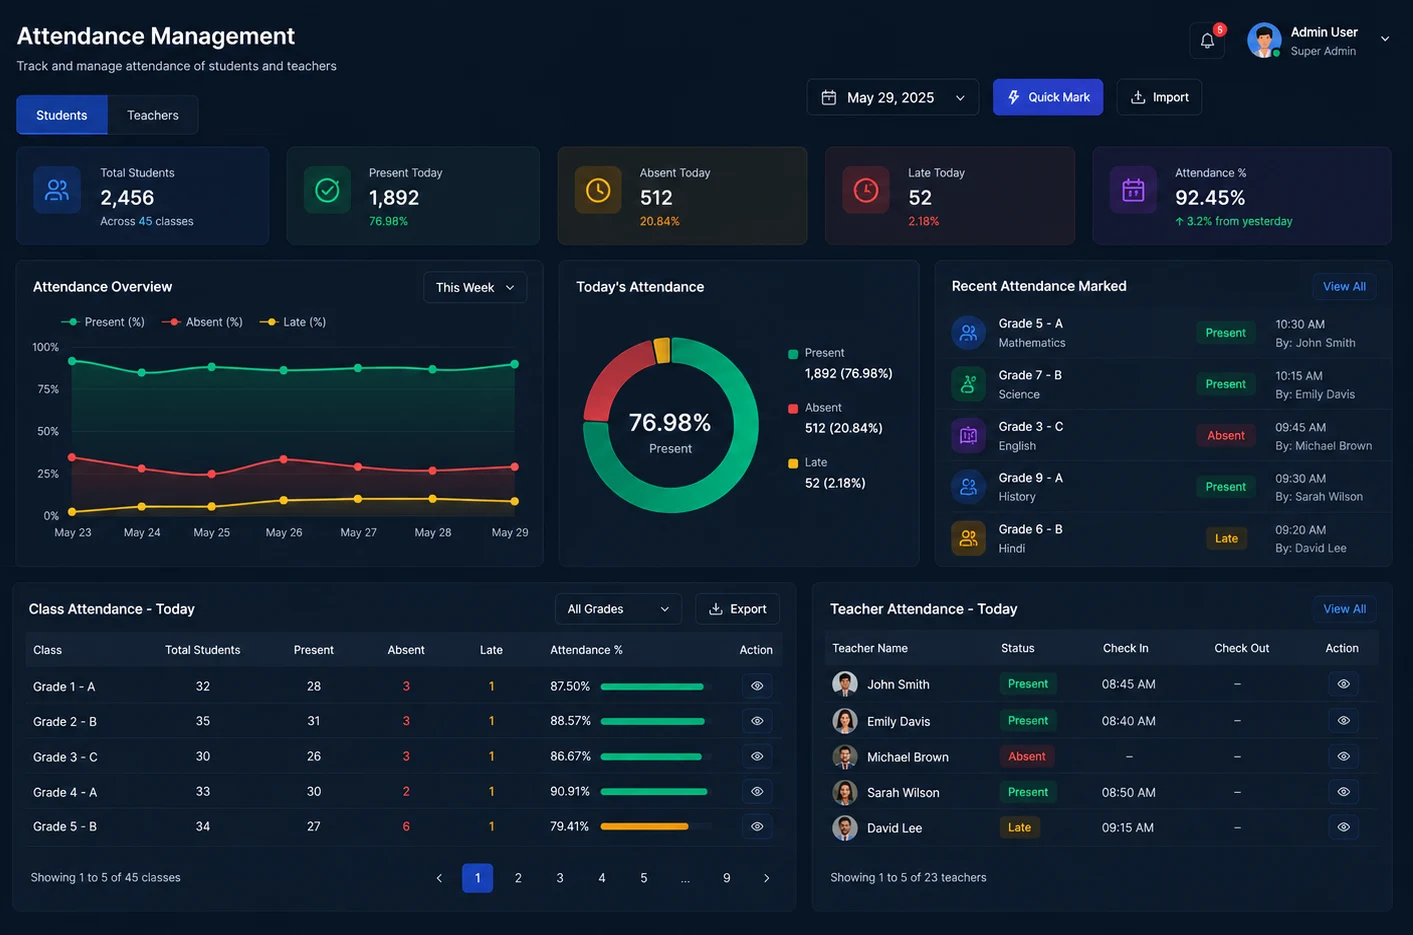
Task: Click the Grade 3 - C English icon
Action: coord(968,435)
